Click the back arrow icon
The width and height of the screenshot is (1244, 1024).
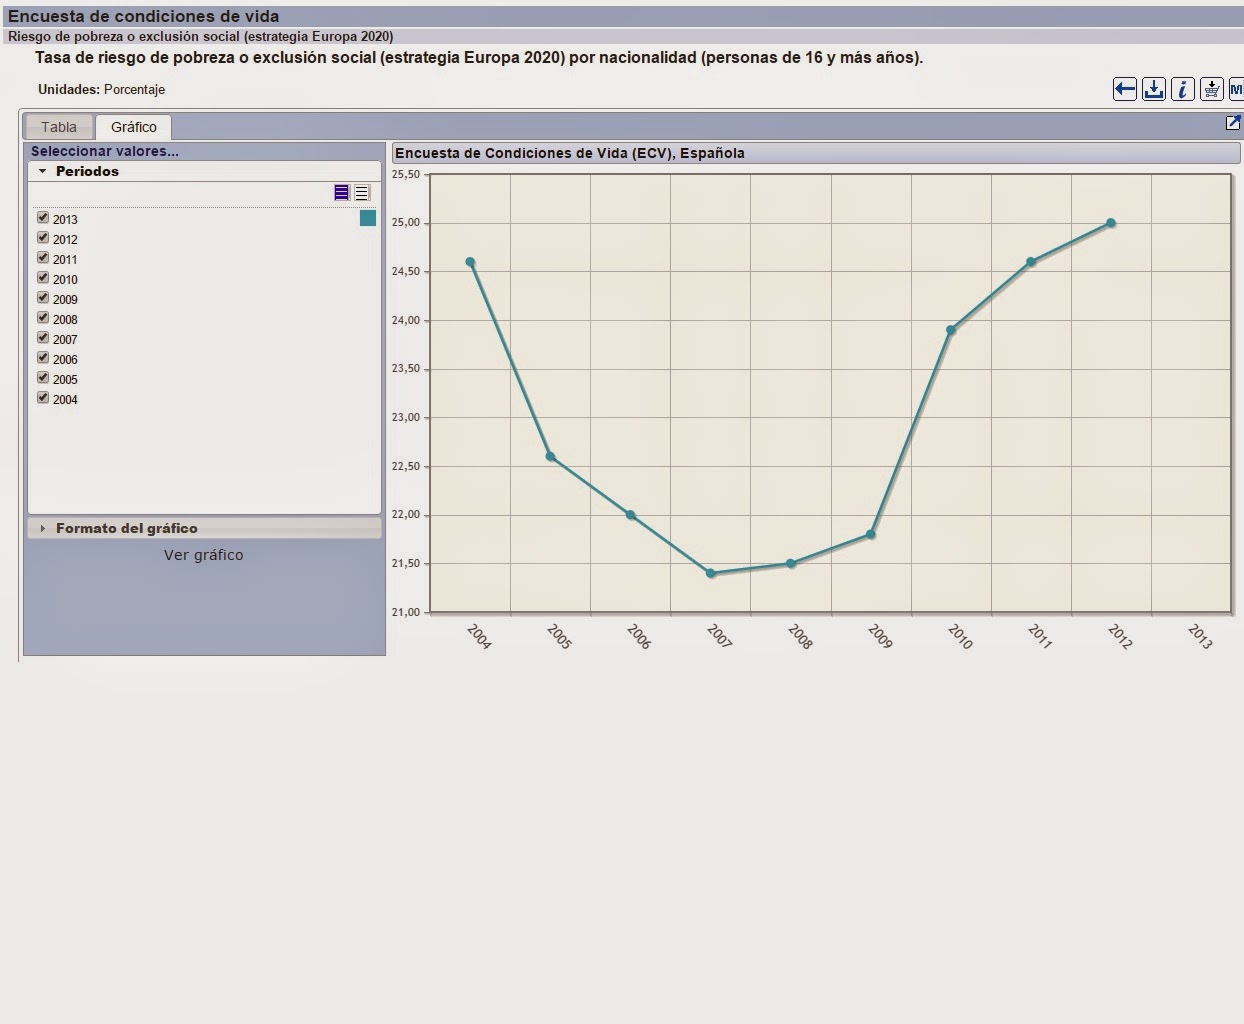(x=1125, y=89)
